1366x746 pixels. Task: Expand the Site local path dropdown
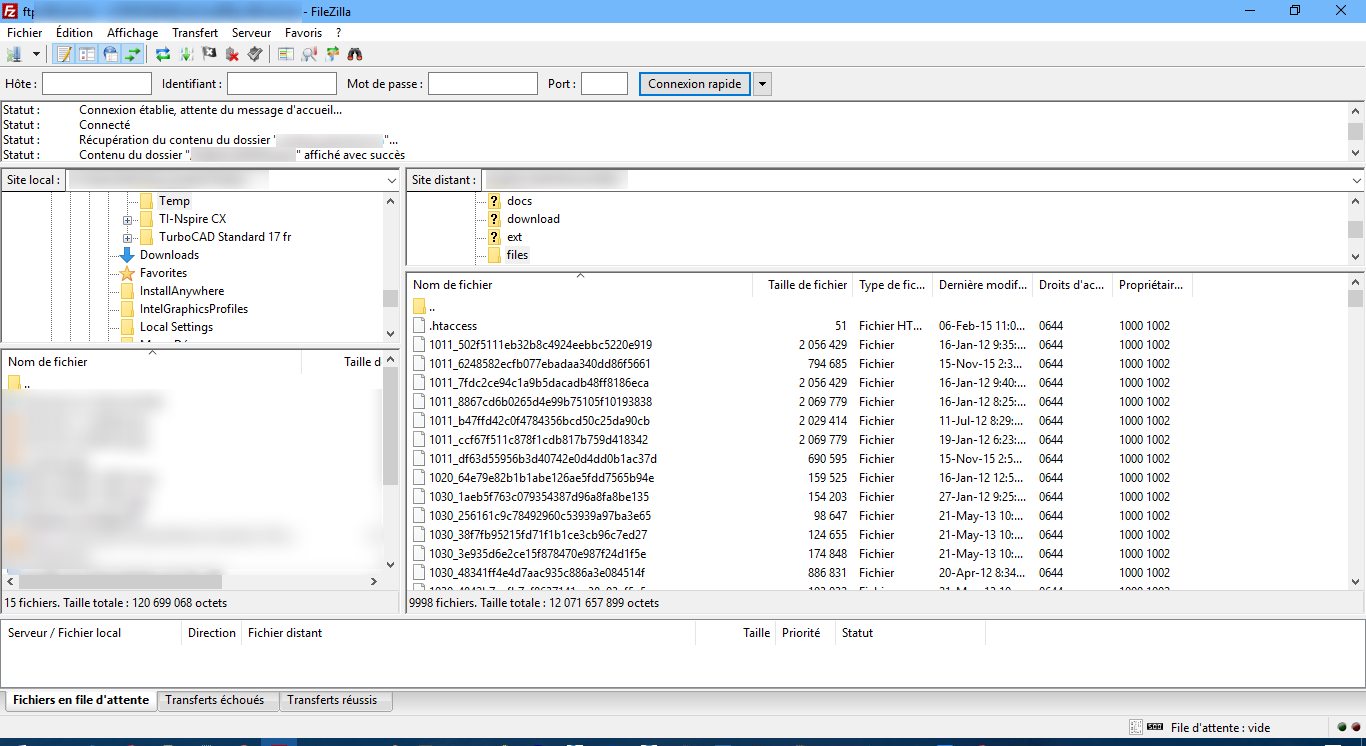391,181
